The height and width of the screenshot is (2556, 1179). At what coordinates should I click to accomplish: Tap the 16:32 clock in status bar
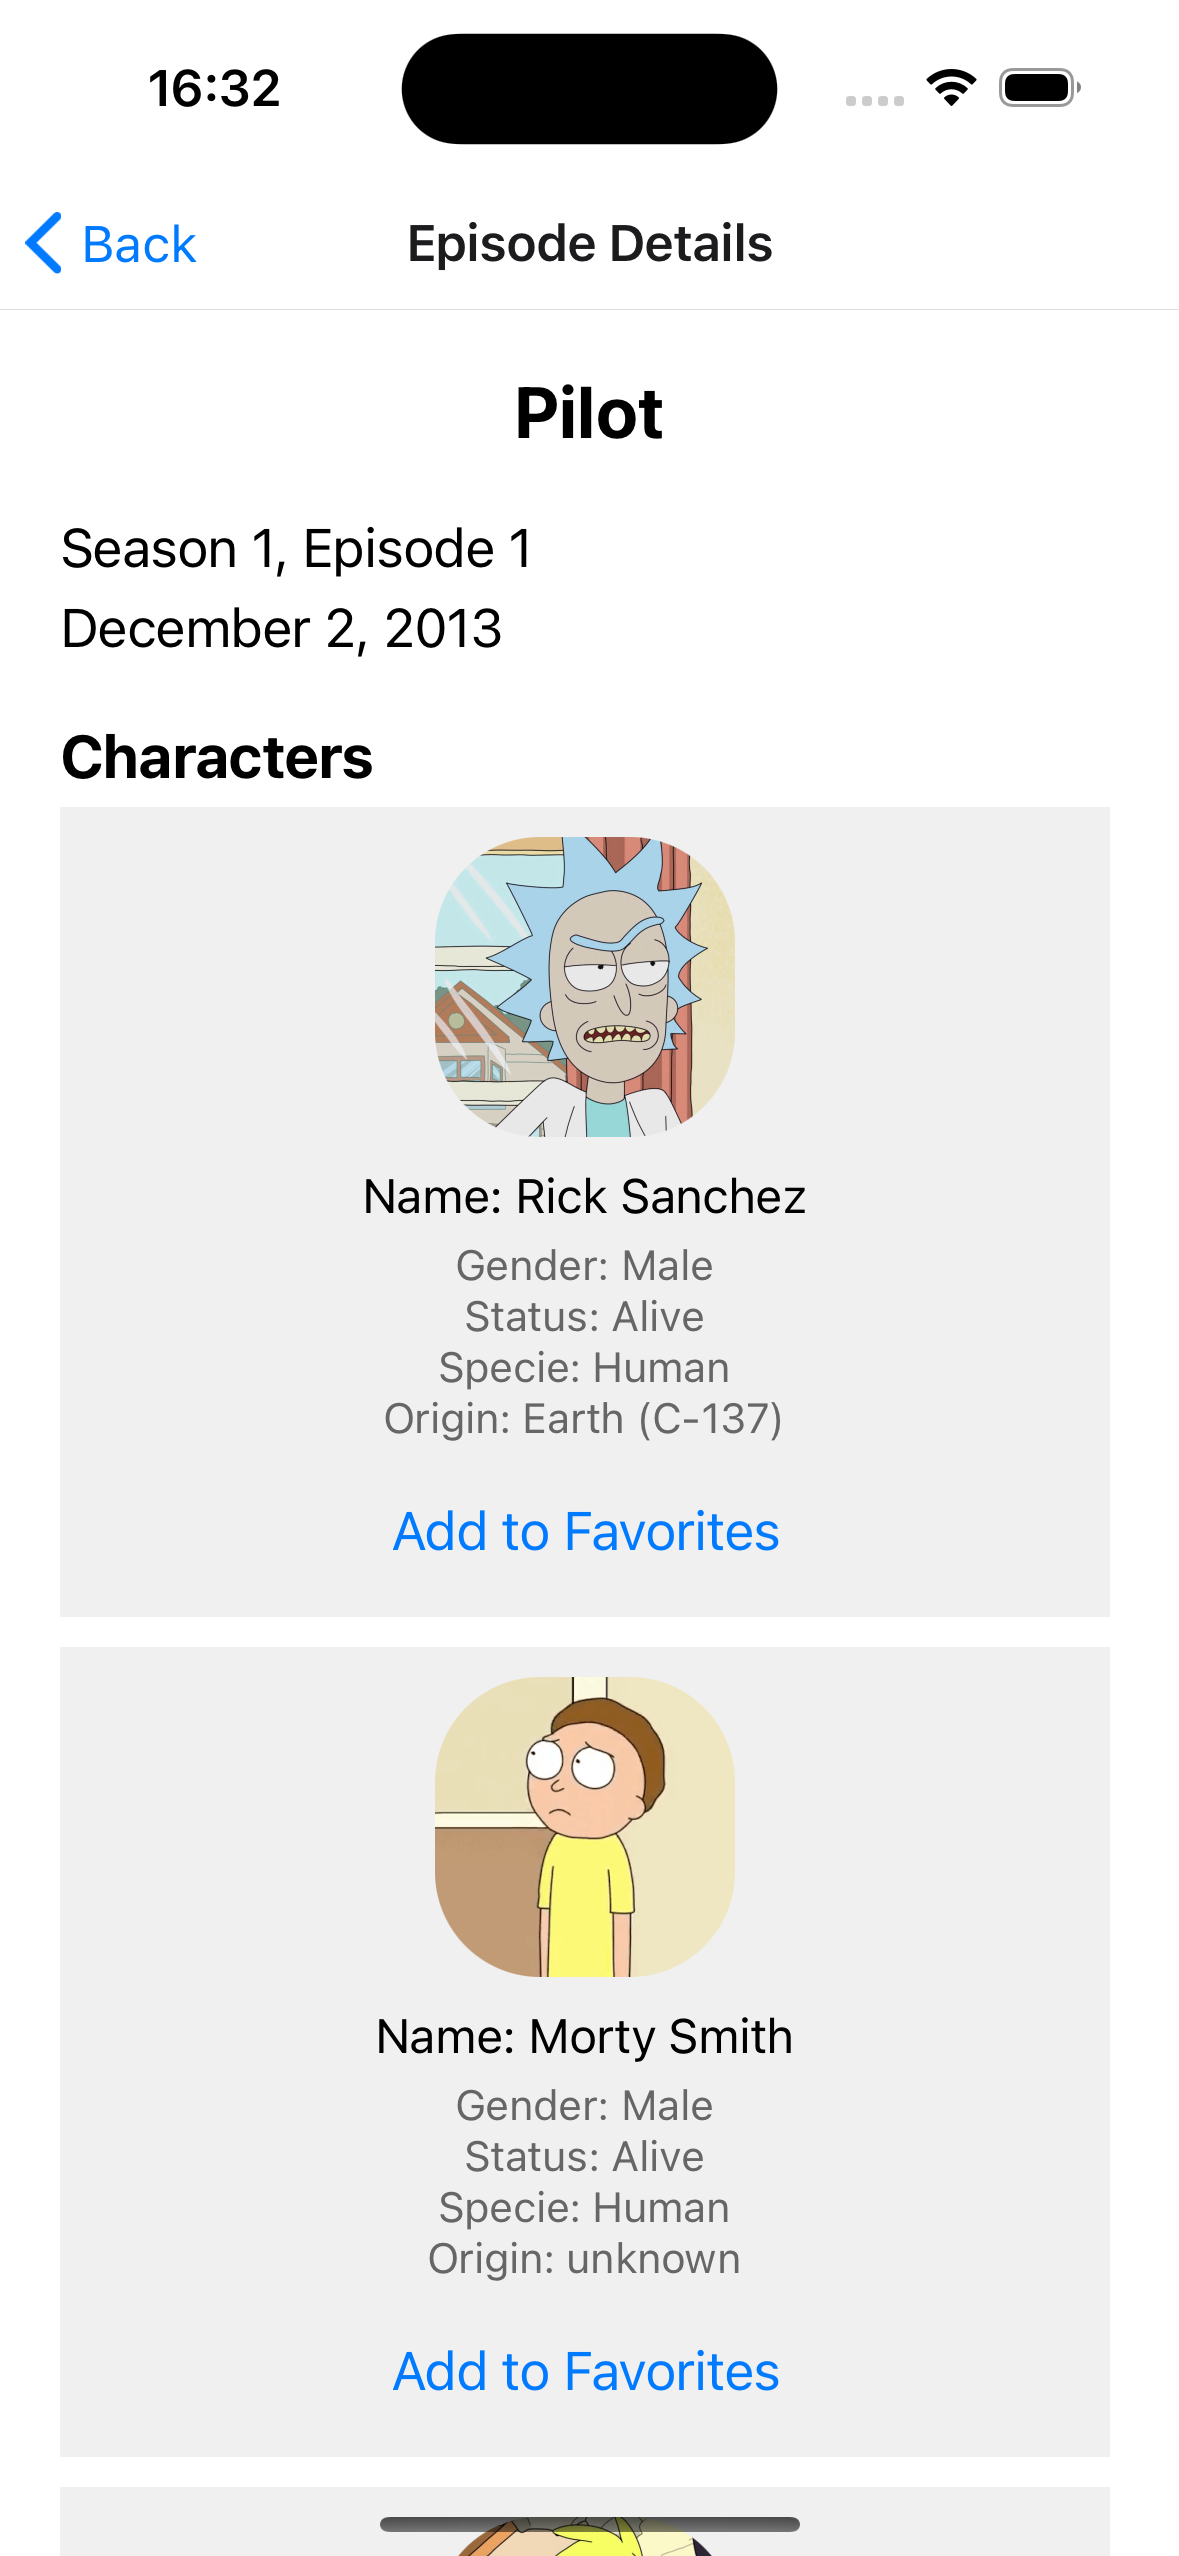[214, 88]
